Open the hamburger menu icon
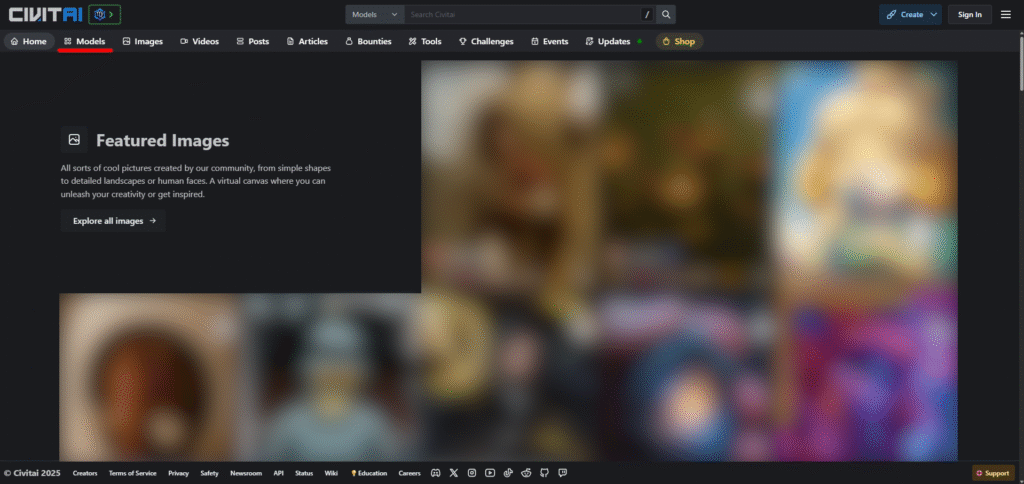 coord(1005,14)
